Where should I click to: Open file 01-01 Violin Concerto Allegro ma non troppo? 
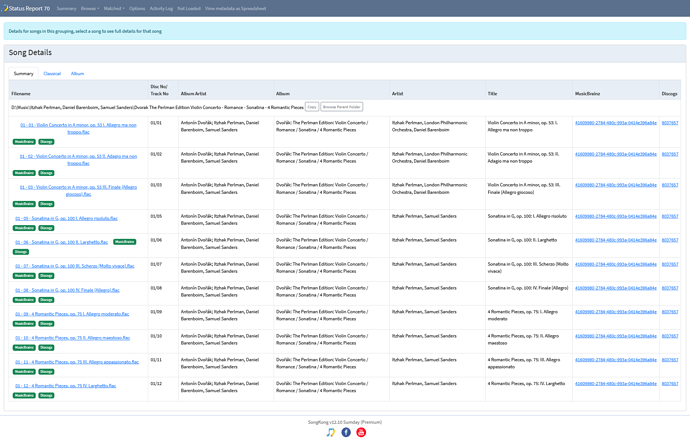[78, 128]
